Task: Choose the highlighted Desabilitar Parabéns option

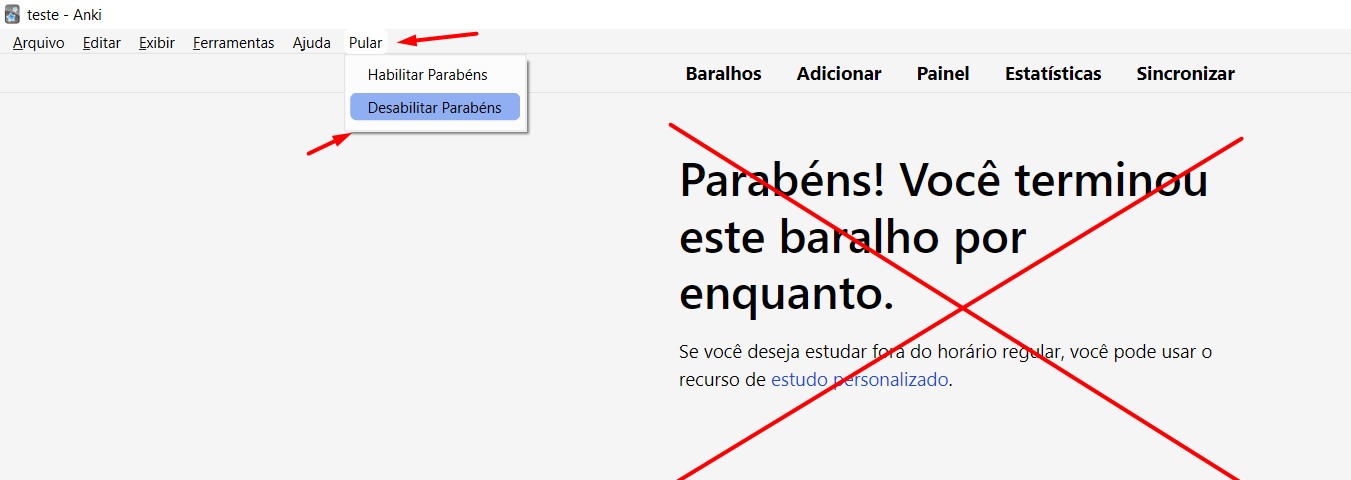Action: pos(434,107)
